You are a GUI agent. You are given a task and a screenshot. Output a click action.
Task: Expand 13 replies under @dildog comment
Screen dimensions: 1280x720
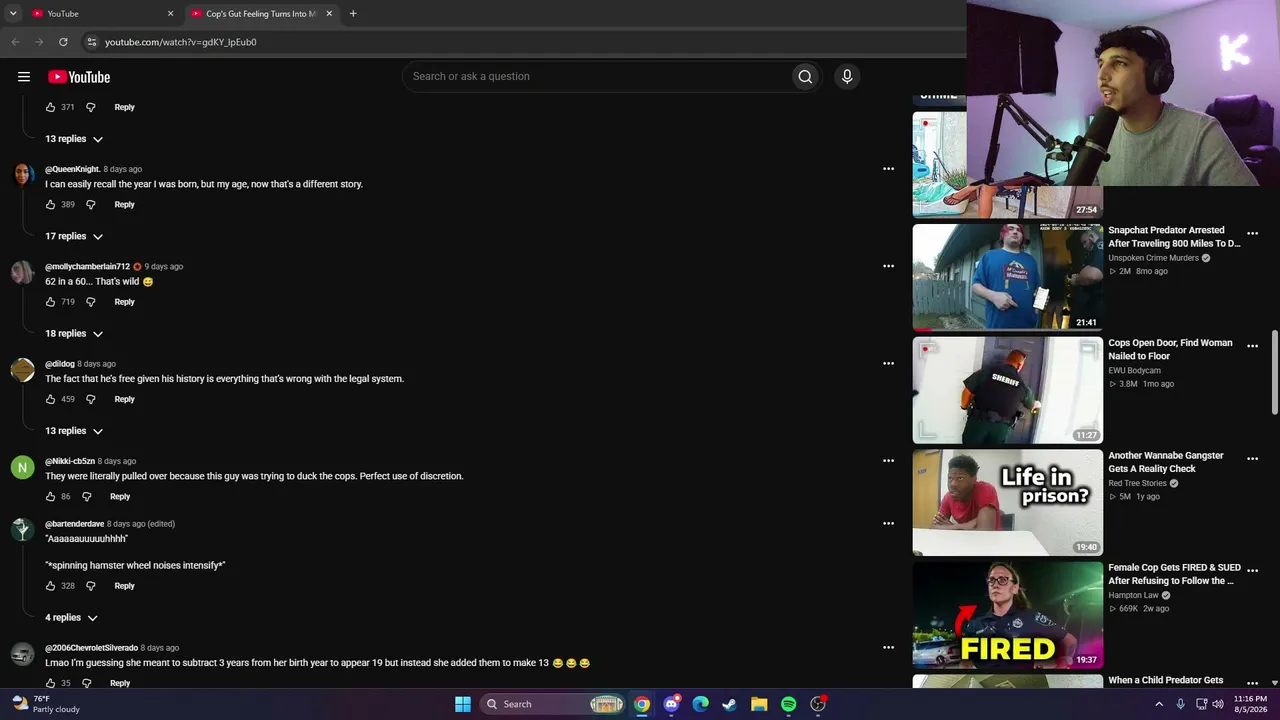click(x=74, y=431)
